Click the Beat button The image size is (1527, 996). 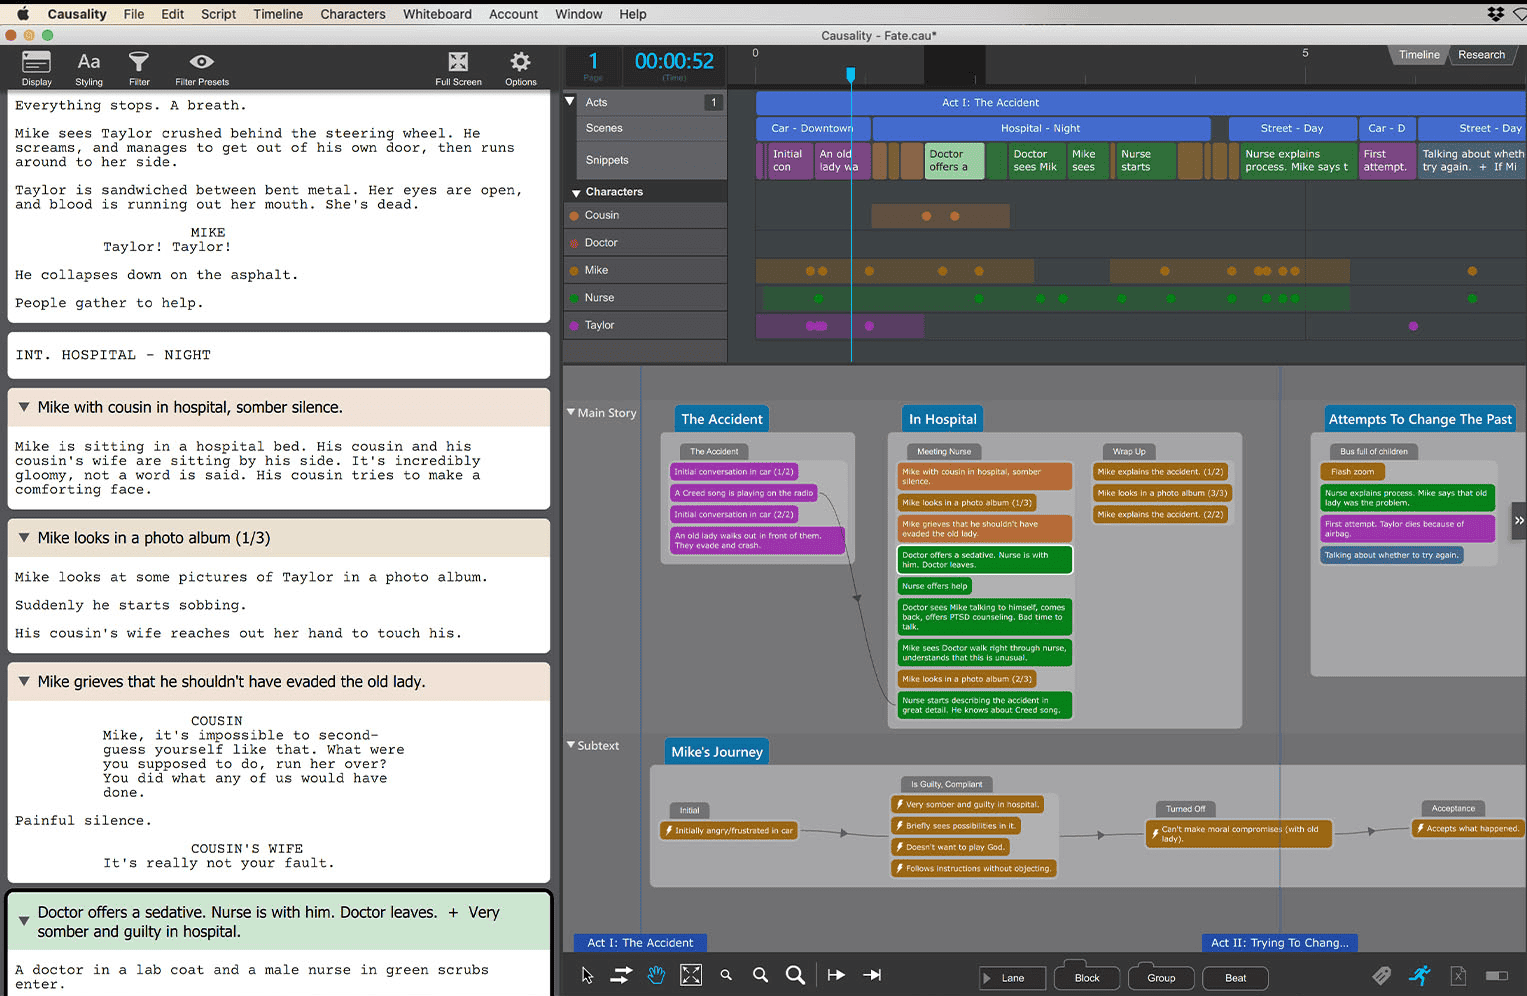(x=1235, y=978)
